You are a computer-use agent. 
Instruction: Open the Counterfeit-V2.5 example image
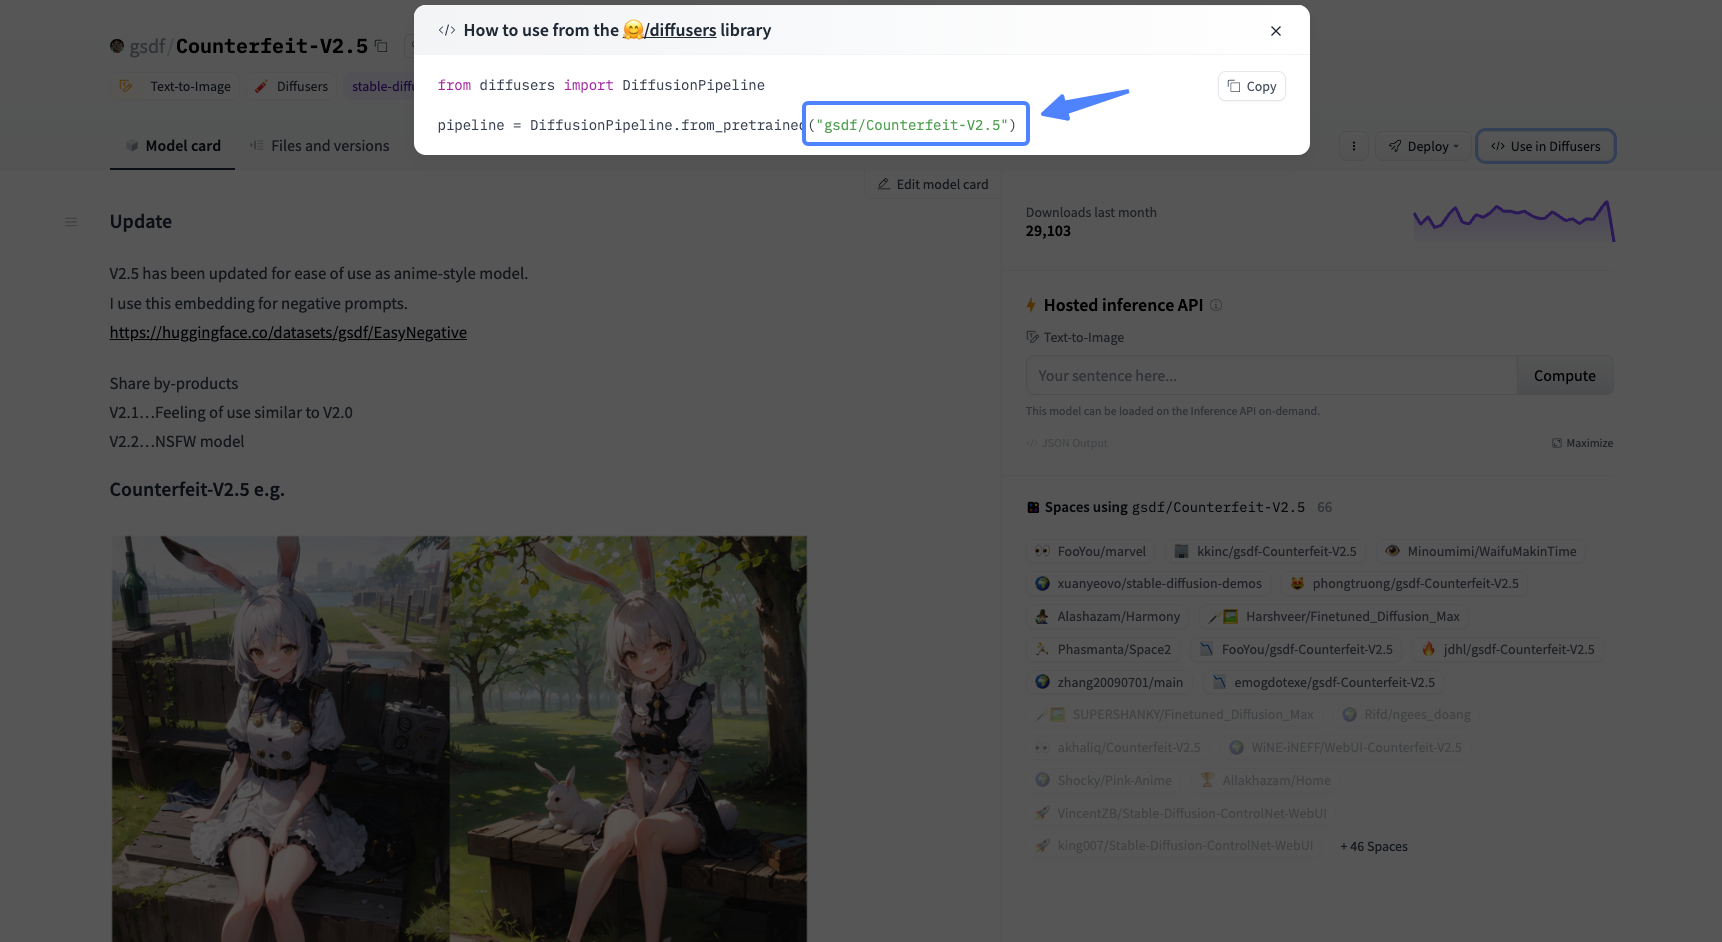click(x=459, y=738)
